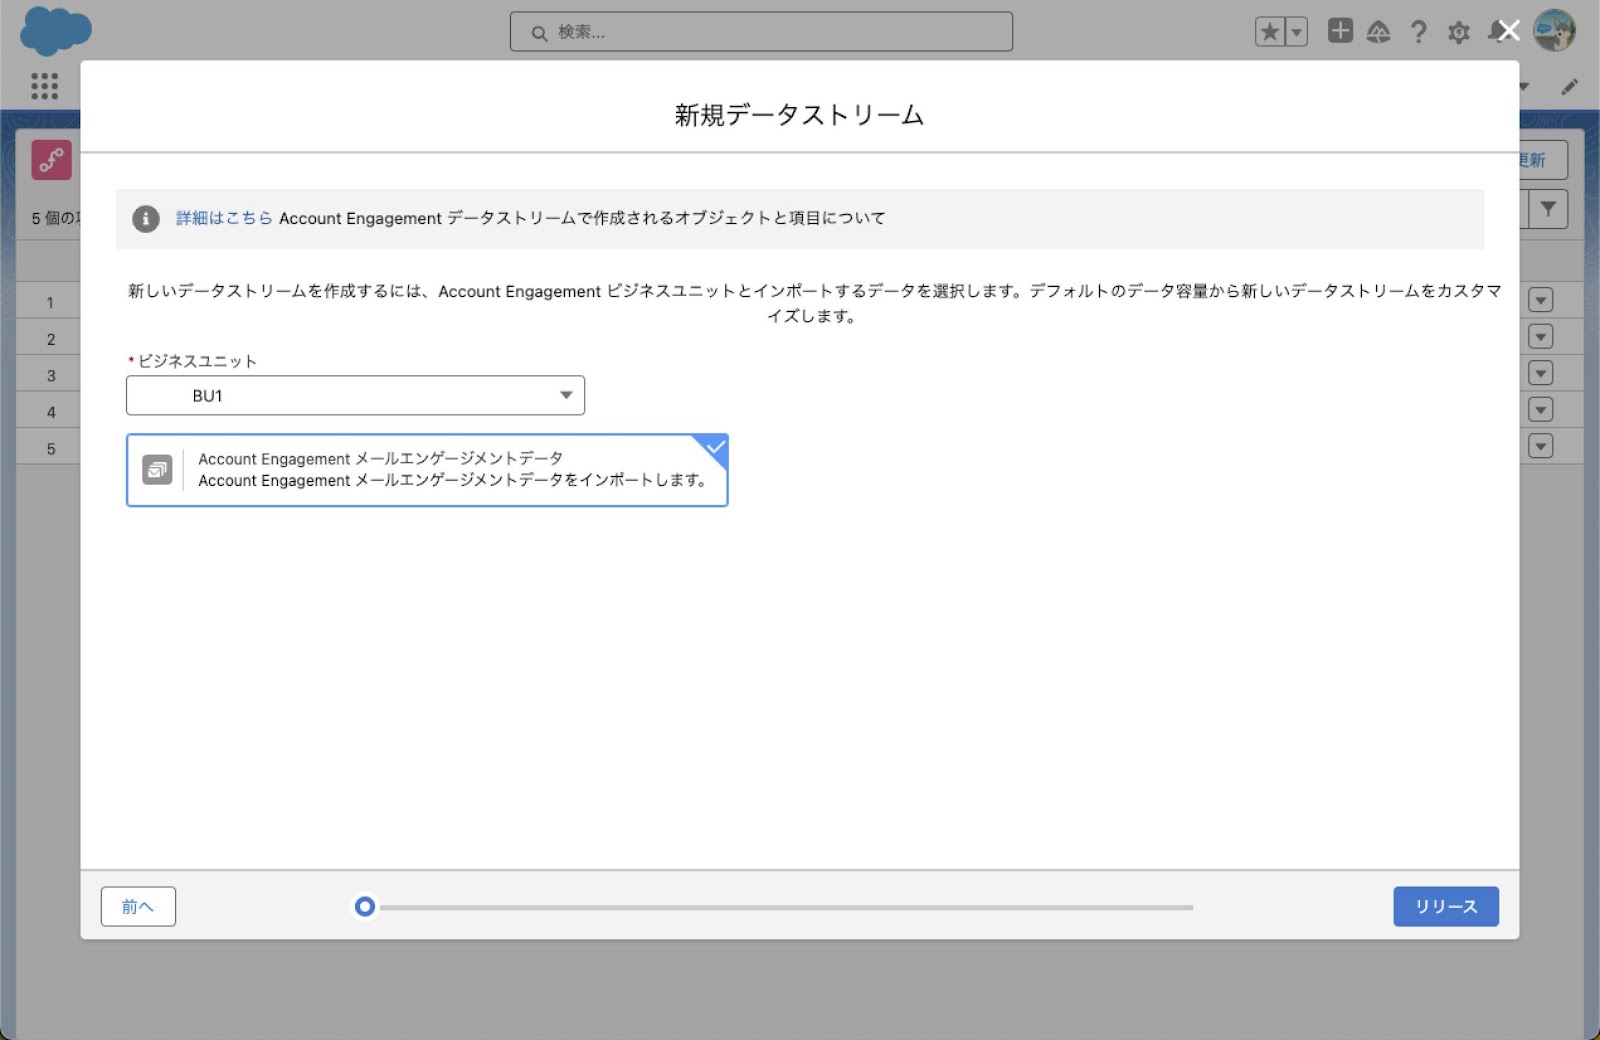
Task: Click the リリース button
Action: [1446, 906]
